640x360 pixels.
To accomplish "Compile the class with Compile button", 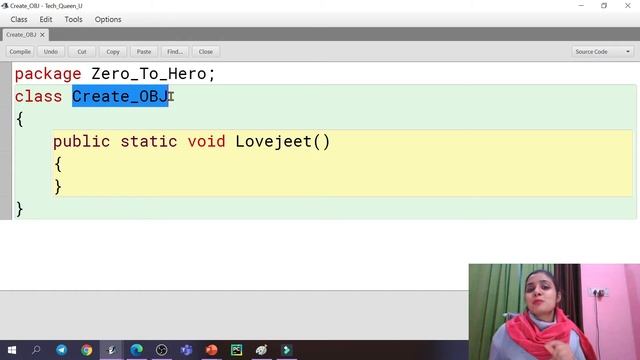I will pos(20,51).
